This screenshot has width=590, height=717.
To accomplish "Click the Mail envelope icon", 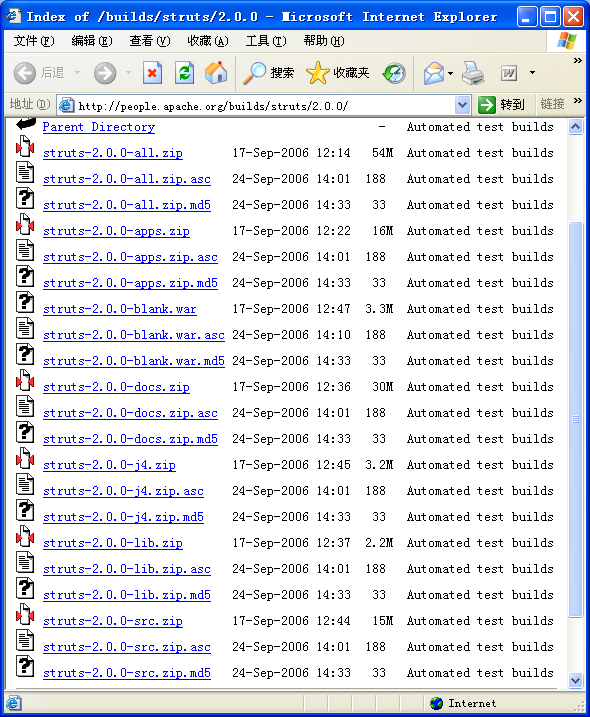I will click(x=434, y=73).
